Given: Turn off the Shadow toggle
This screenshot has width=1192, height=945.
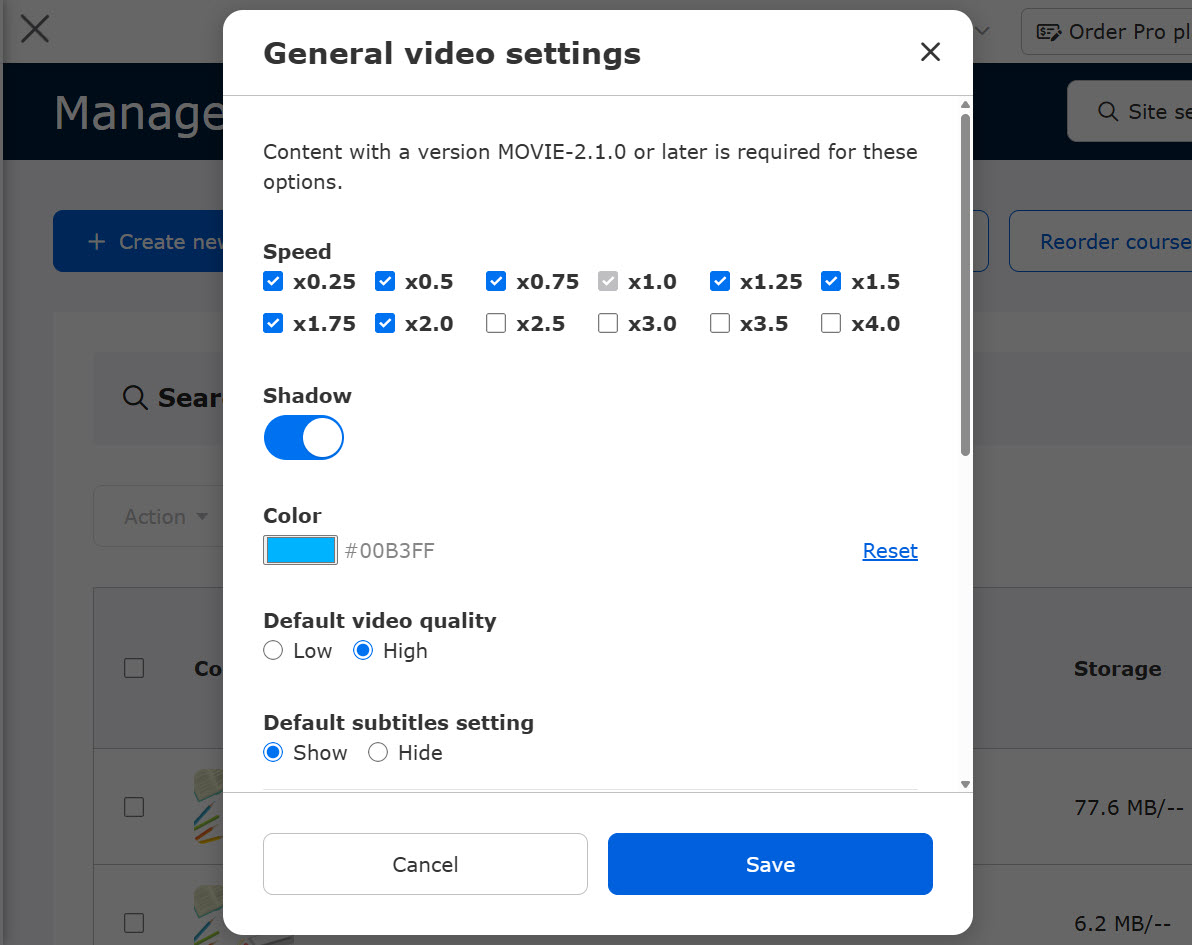Looking at the screenshot, I should pos(303,437).
